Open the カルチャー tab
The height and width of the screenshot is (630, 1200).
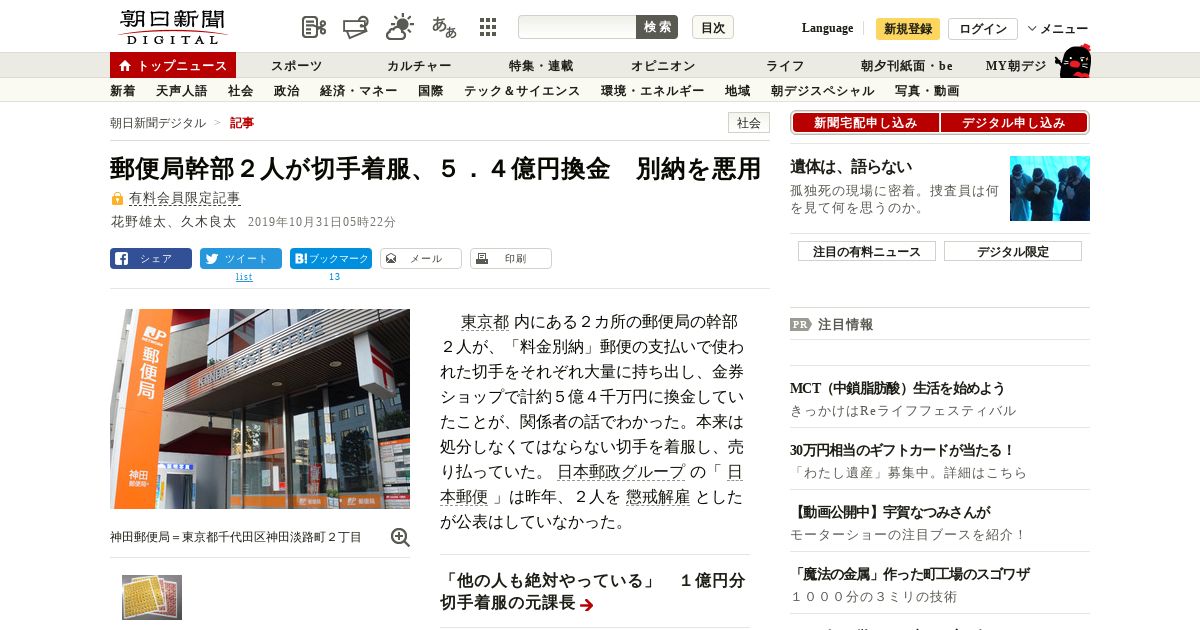click(x=419, y=66)
